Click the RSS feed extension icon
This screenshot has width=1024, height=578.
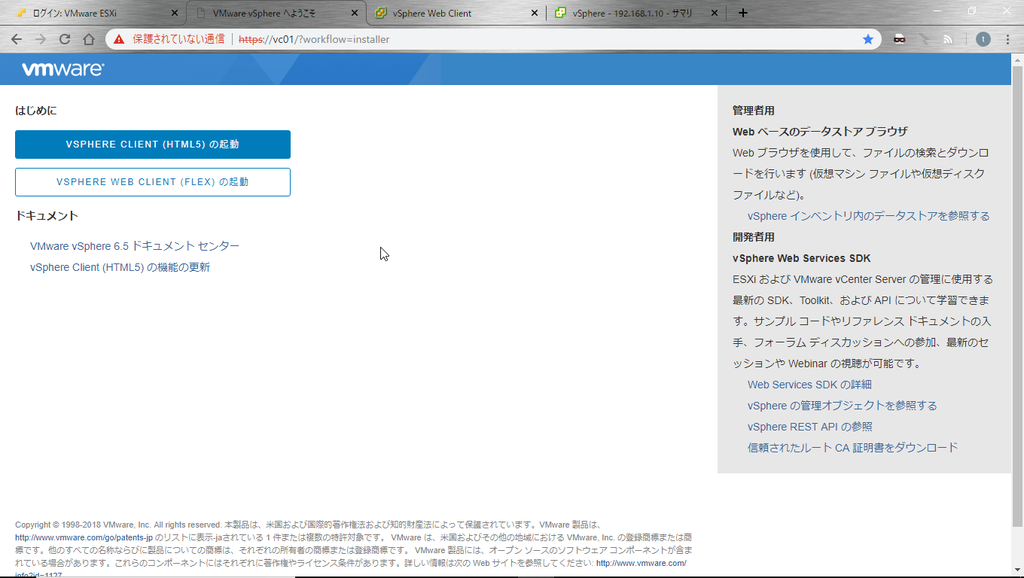click(x=947, y=37)
